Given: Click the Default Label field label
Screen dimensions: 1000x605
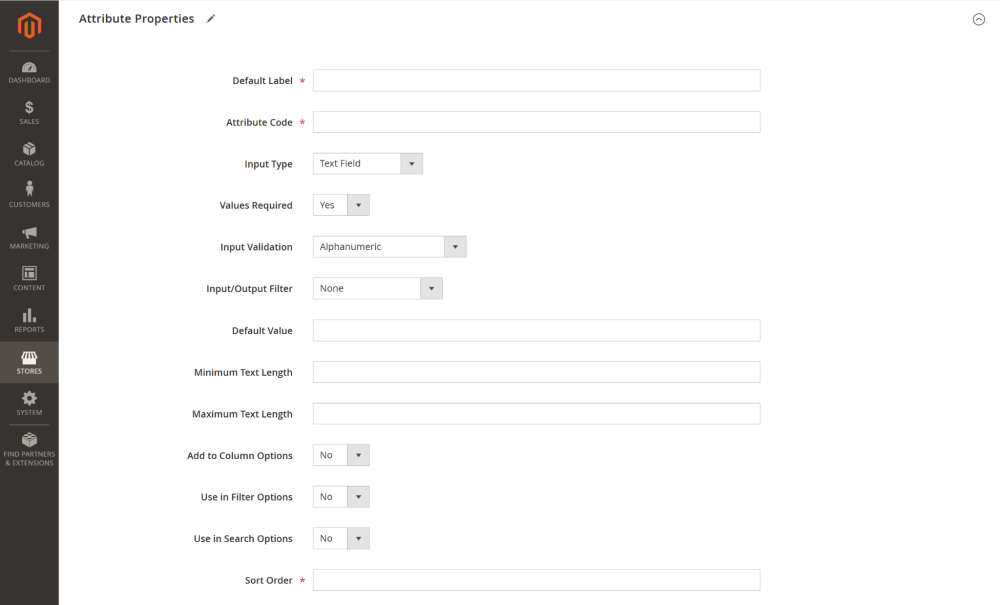Looking at the screenshot, I should pos(262,81).
